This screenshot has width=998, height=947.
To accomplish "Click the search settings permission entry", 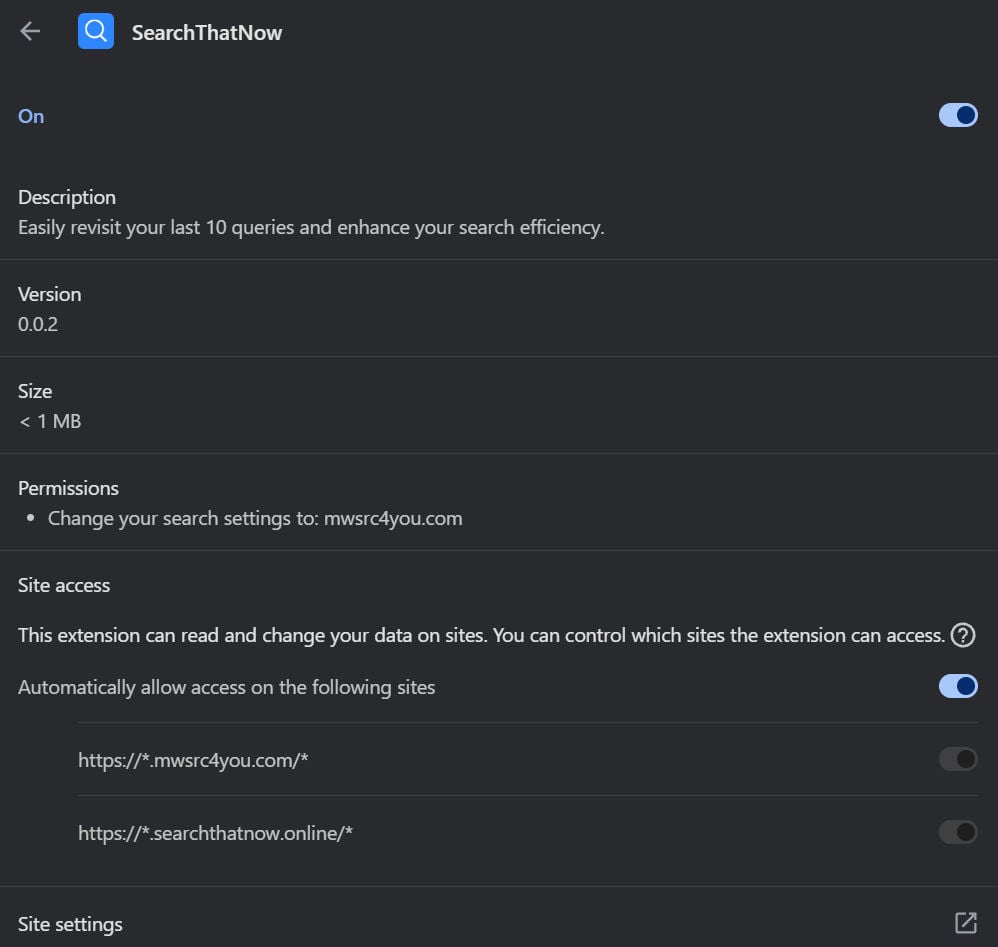I will point(255,518).
